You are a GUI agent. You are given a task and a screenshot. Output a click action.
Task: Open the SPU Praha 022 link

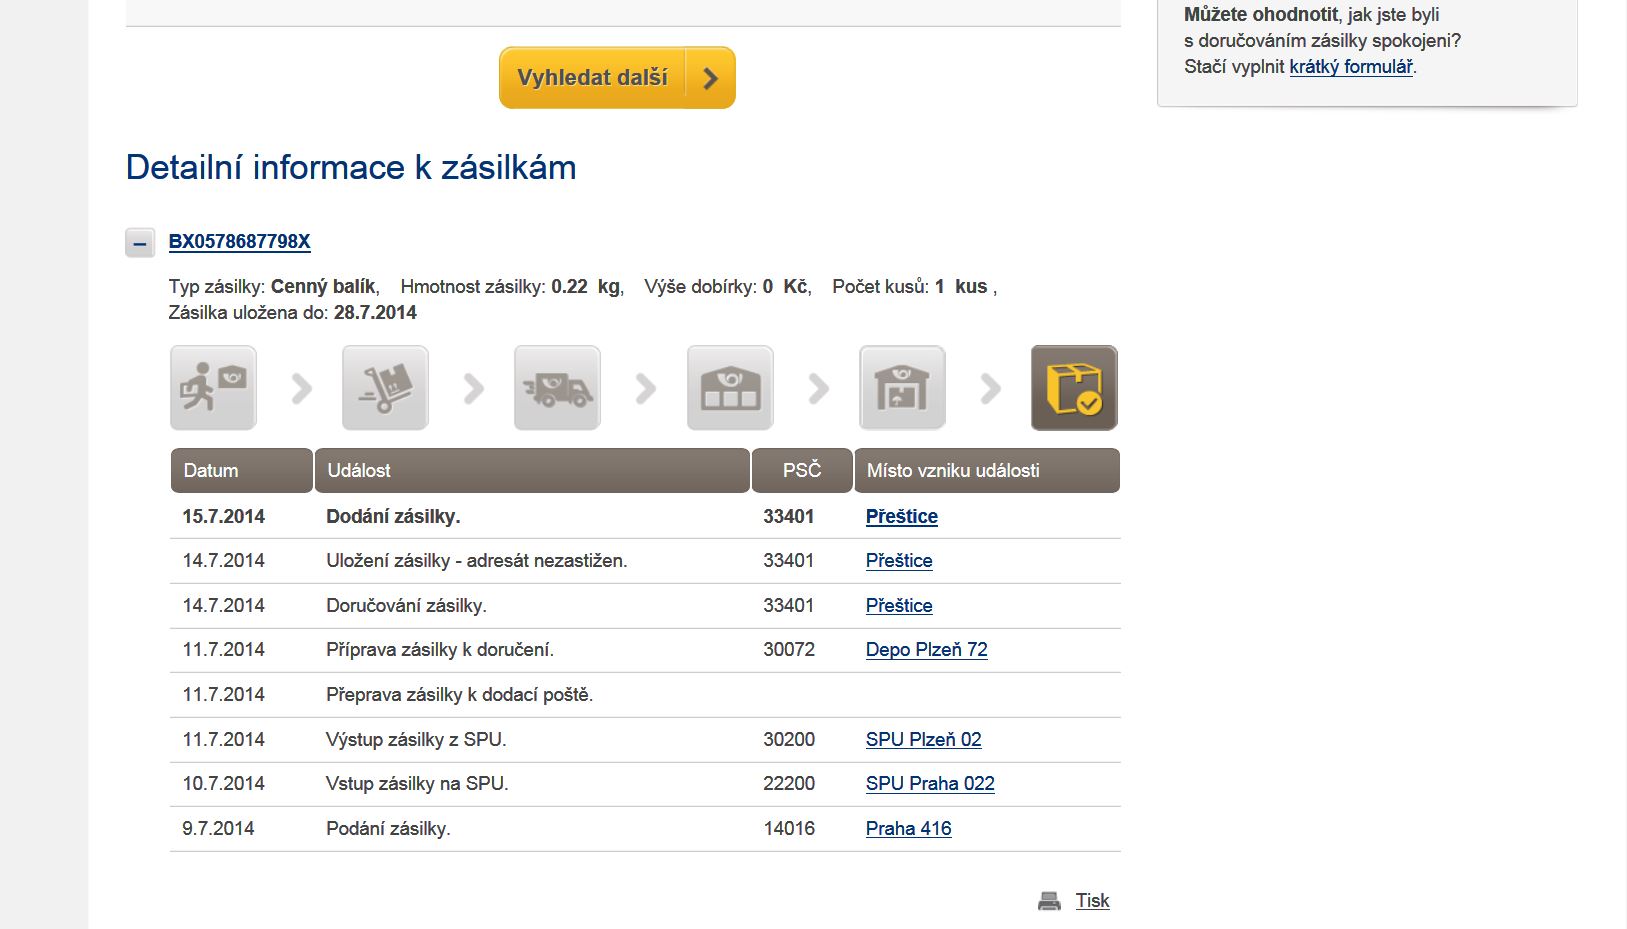[x=930, y=783]
